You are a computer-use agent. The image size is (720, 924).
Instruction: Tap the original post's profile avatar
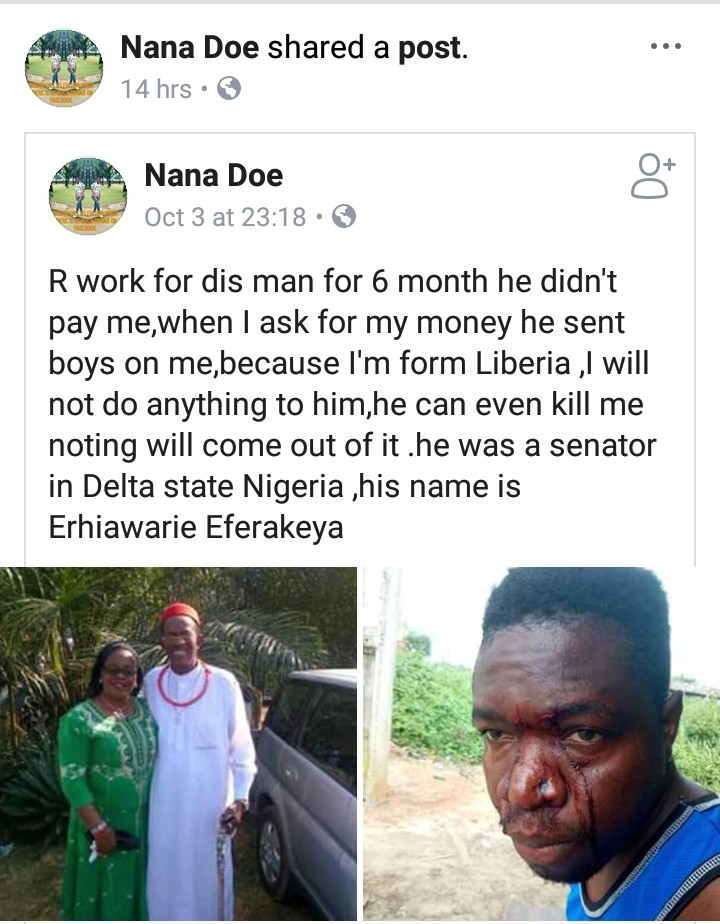88,195
